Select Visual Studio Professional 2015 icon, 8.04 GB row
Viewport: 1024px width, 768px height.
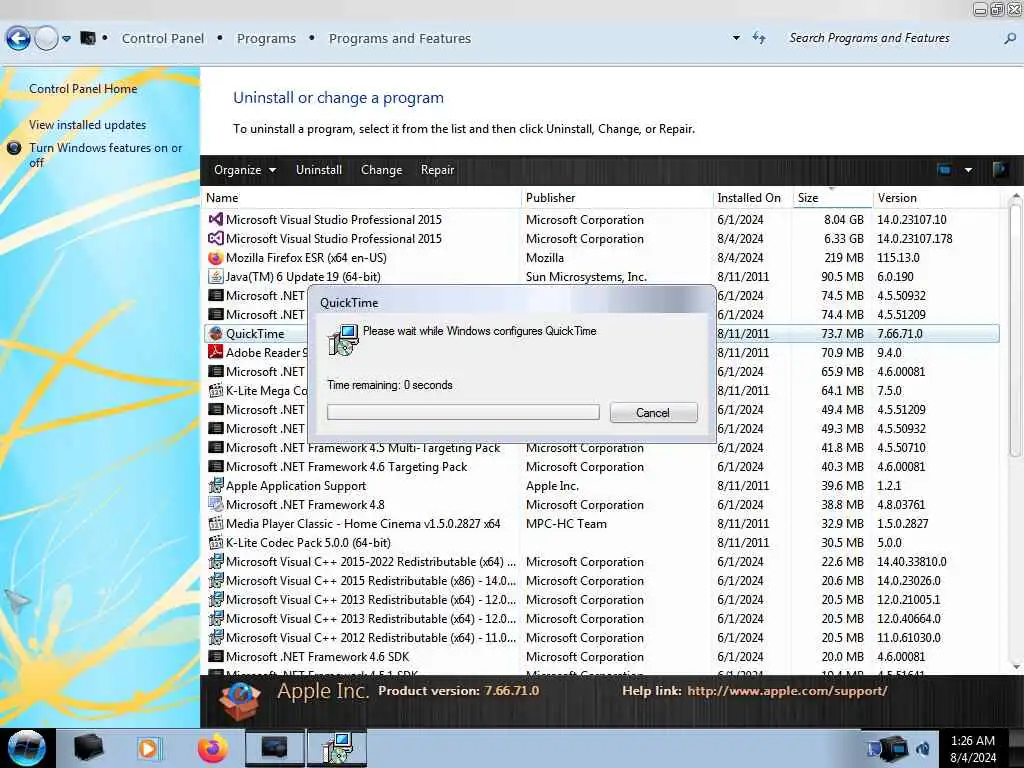pos(216,219)
